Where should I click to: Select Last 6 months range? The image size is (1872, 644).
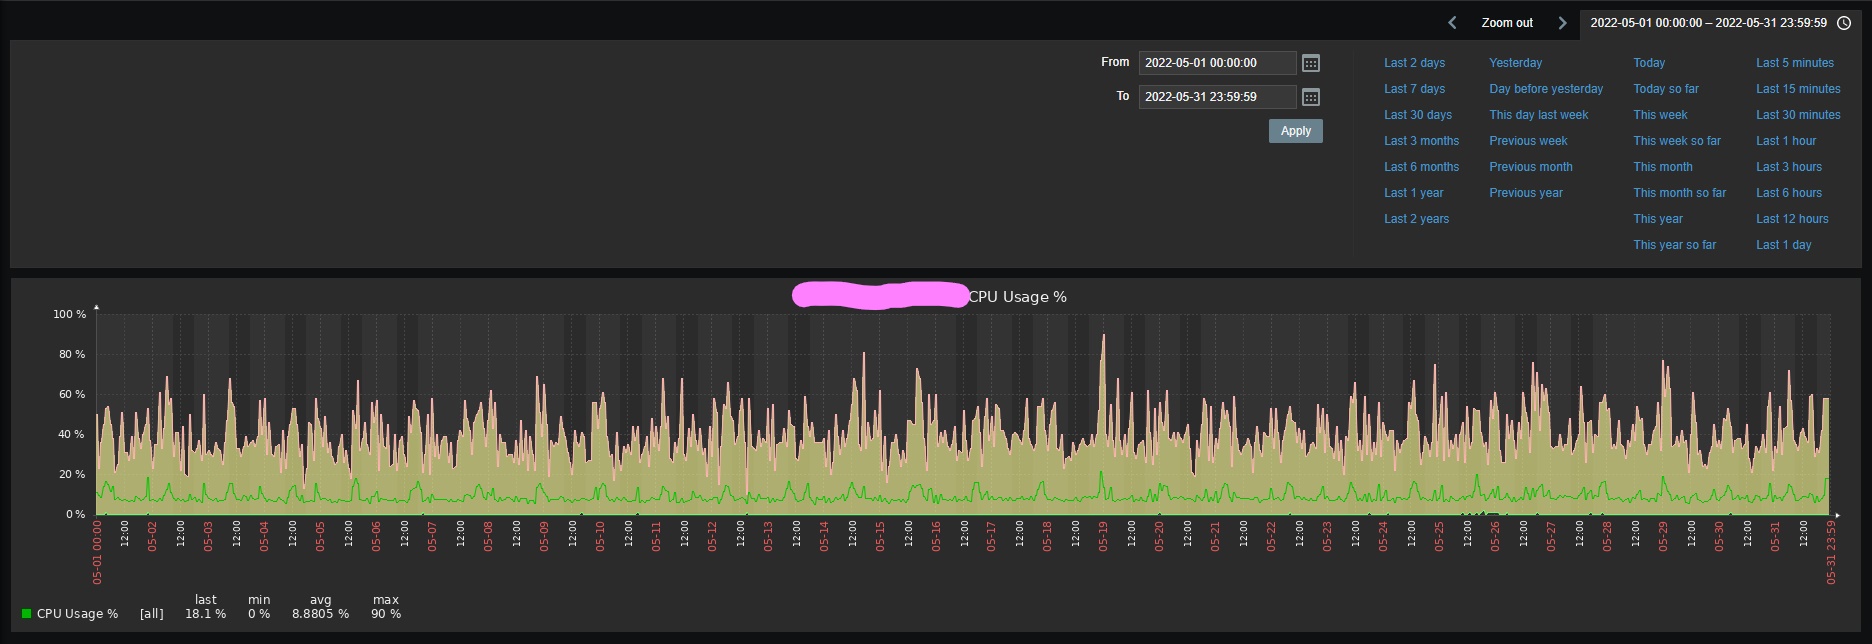click(x=1421, y=167)
